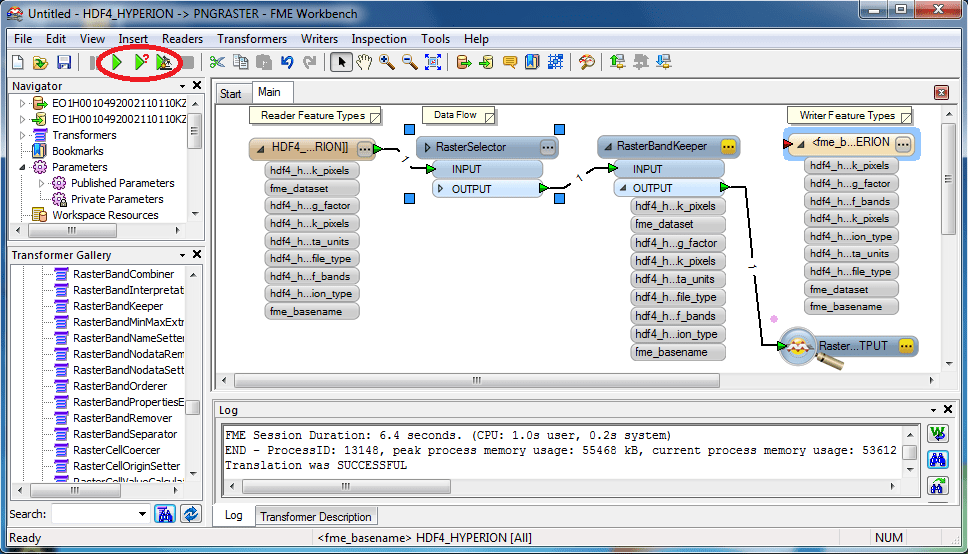This screenshot has height=554, width=968.
Task: Click the Redo arrow icon
Action: tap(310, 62)
